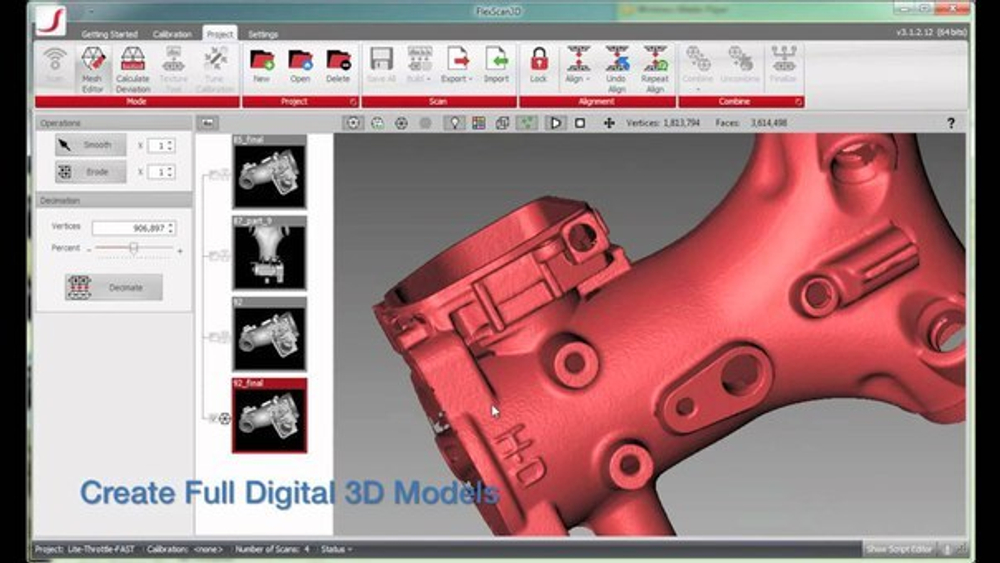Select the Calculate Deviation tool
This screenshot has width=1000, height=563.
point(133,69)
